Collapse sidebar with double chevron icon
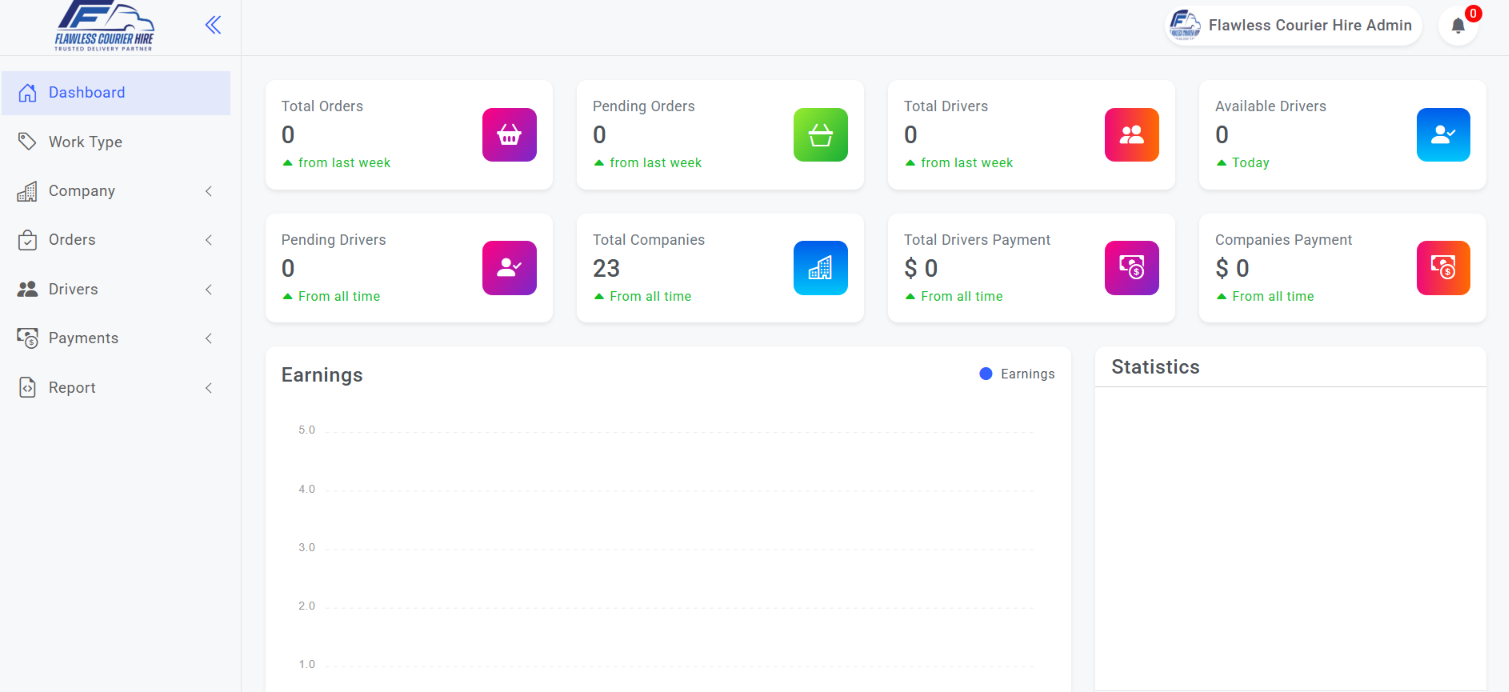Screen dimensions: 1509x692 213,25
